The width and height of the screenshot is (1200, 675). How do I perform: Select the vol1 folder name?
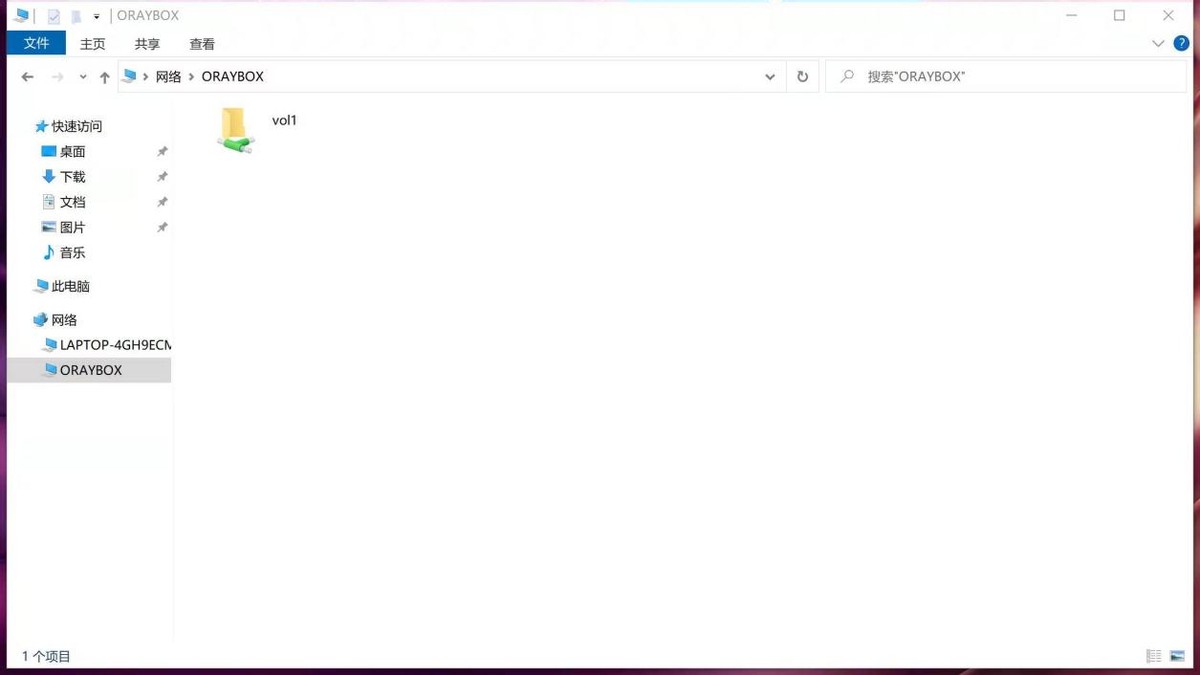coord(285,120)
